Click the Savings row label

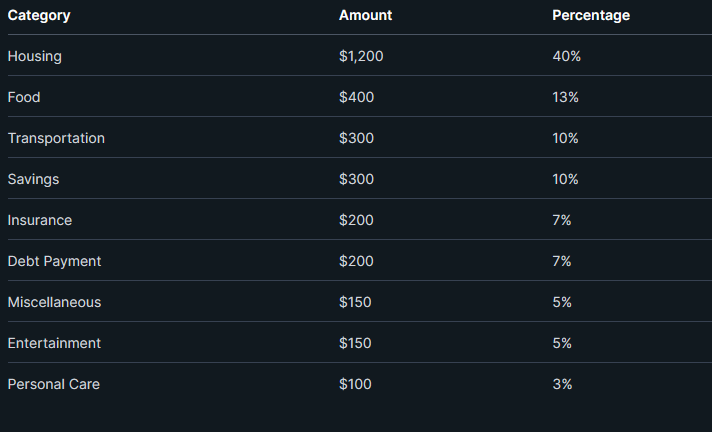coord(33,179)
